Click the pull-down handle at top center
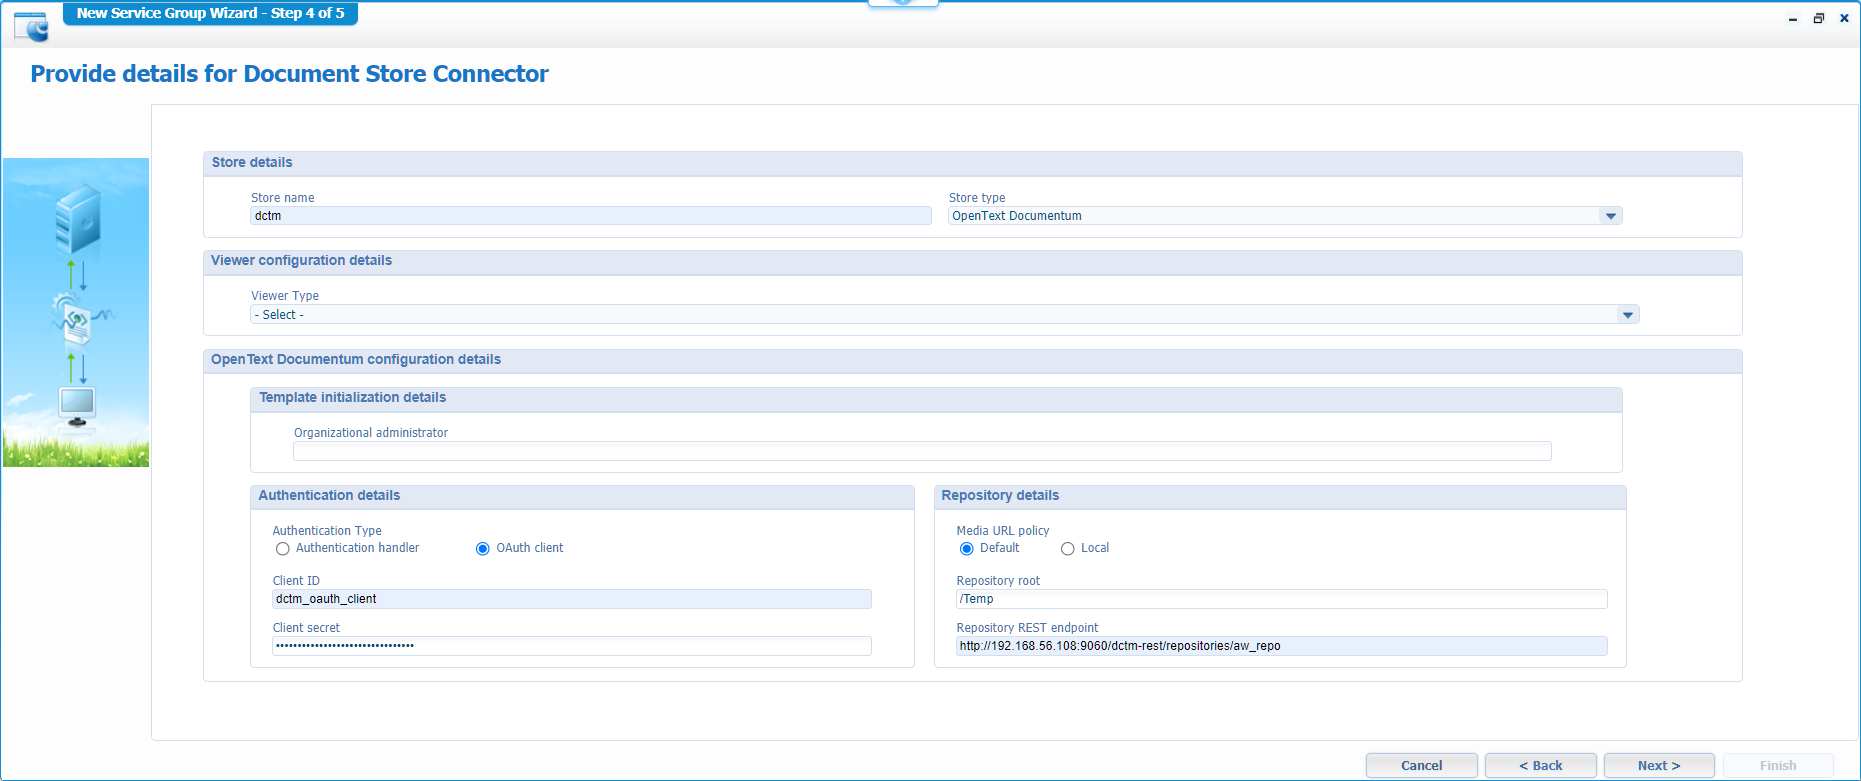The image size is (1861, 781). (x=903, y=3)
